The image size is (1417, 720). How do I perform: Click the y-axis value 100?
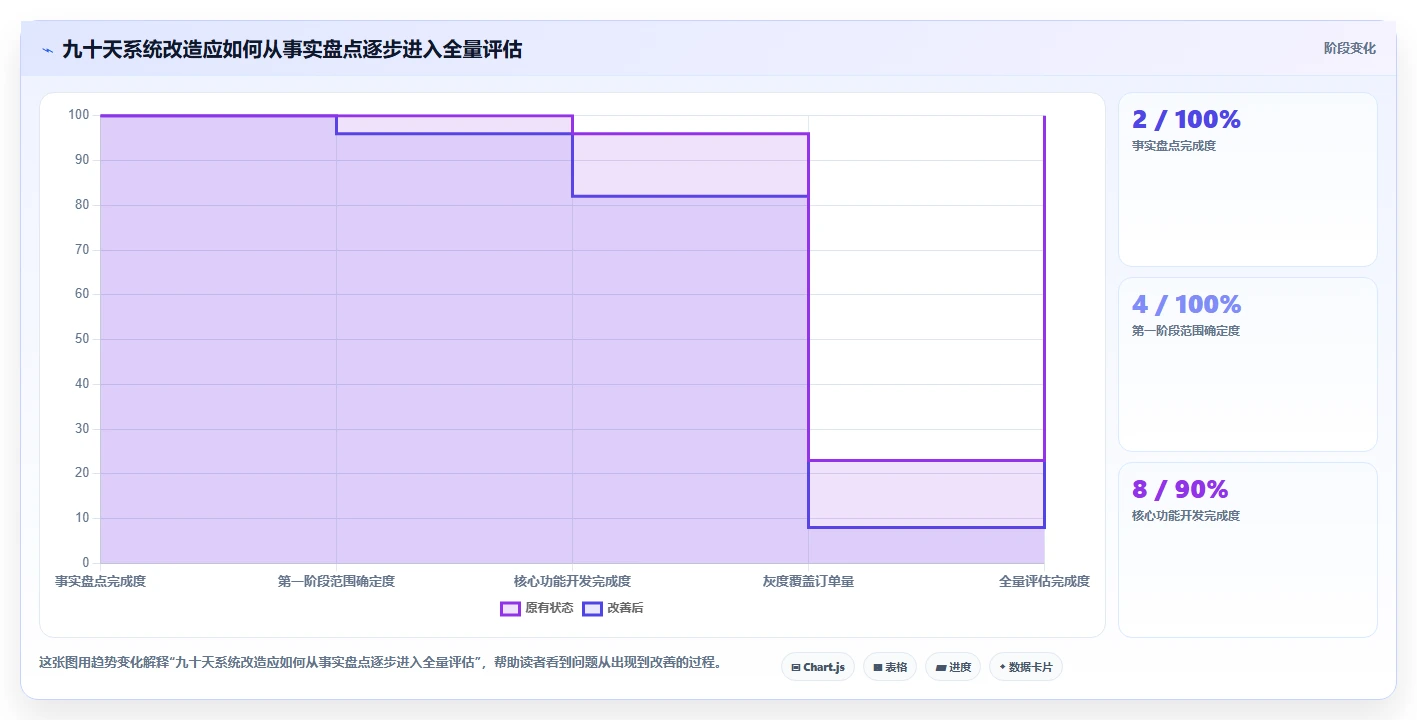pos(79,115)
